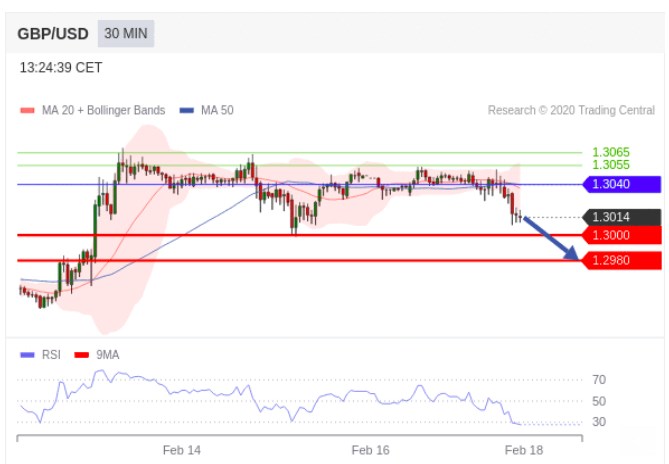Click the green 1.3065 resistance label
The height and width of the screenshot is (464, 669).
(610, 153)
